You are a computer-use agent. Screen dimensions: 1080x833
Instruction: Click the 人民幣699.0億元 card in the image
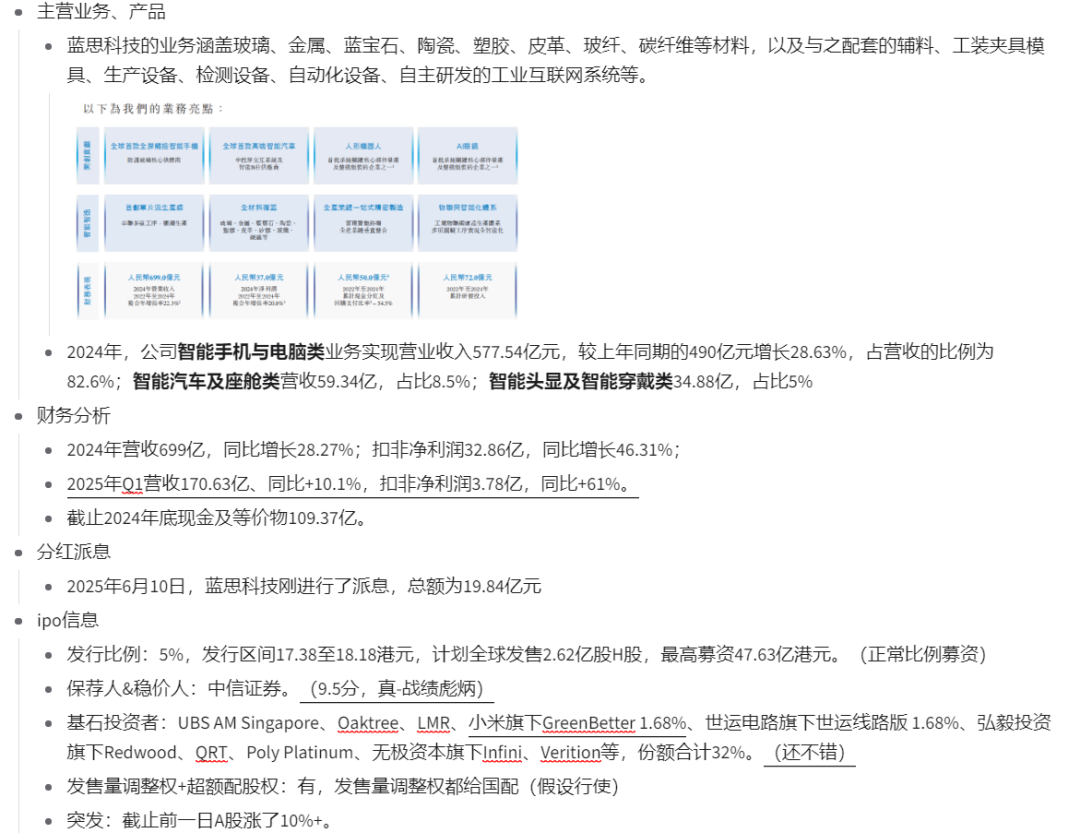tap(154, 289)
